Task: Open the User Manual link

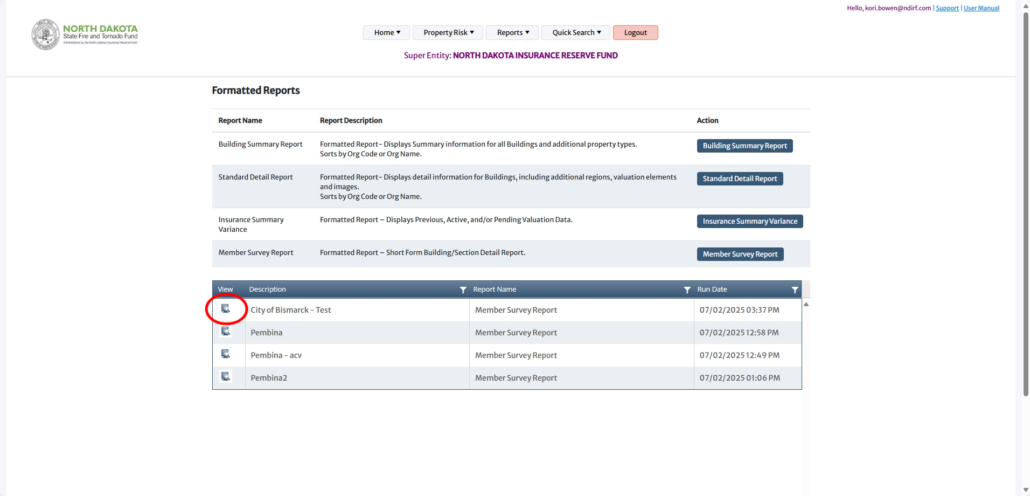Action: coord(981,8)
